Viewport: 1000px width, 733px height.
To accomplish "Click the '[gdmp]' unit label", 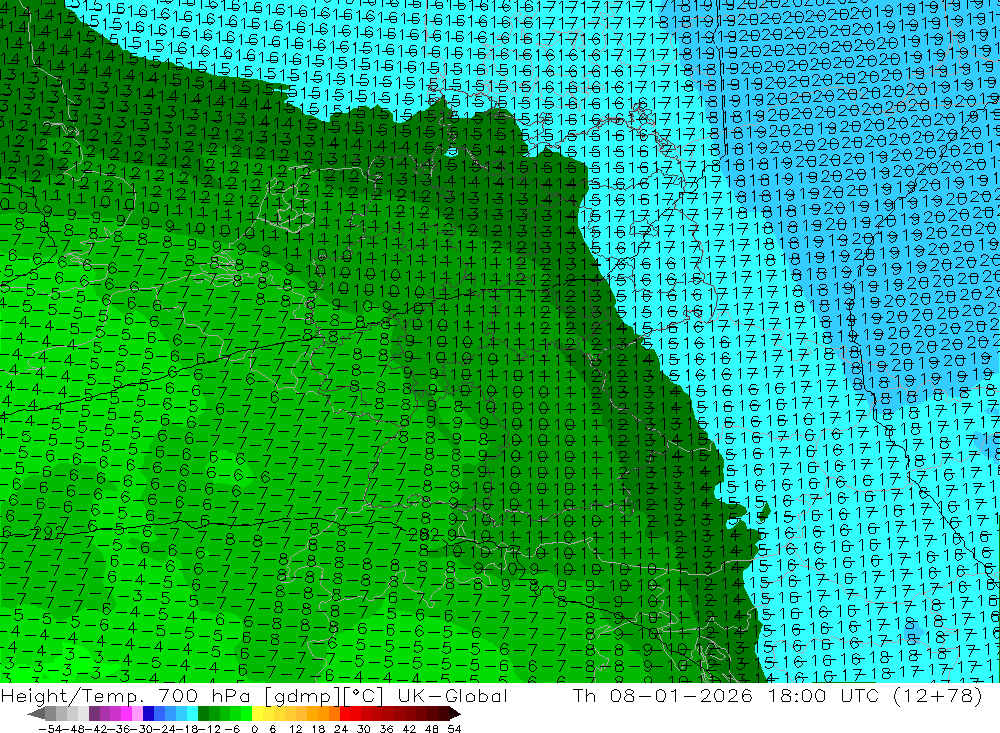I will click(x=302, y=695).
